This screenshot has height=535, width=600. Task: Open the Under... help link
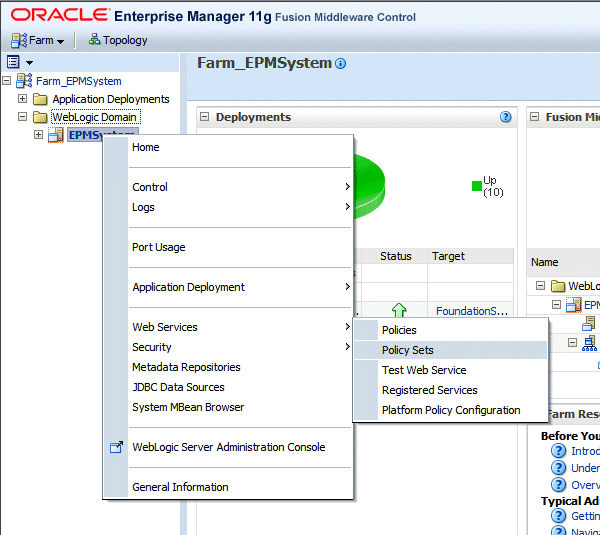click(585, 468)
